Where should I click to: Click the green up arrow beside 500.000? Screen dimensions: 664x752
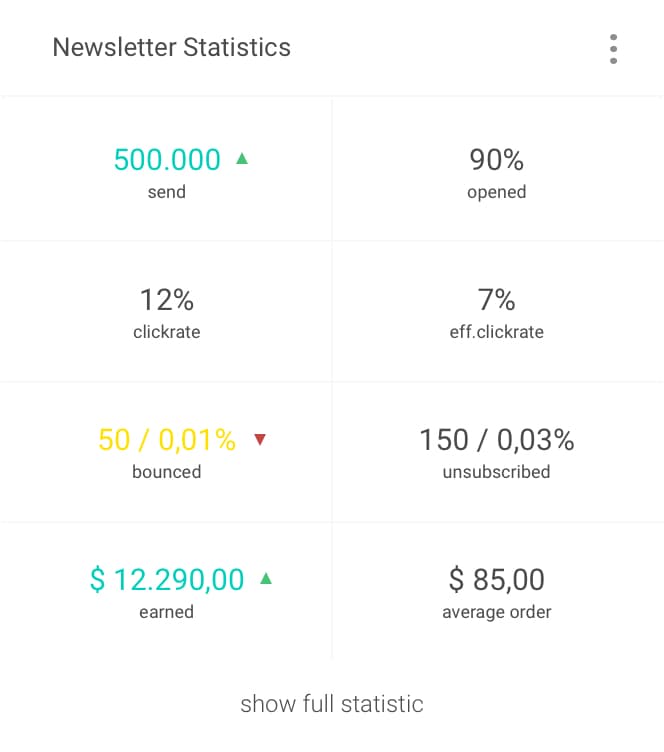242,158
